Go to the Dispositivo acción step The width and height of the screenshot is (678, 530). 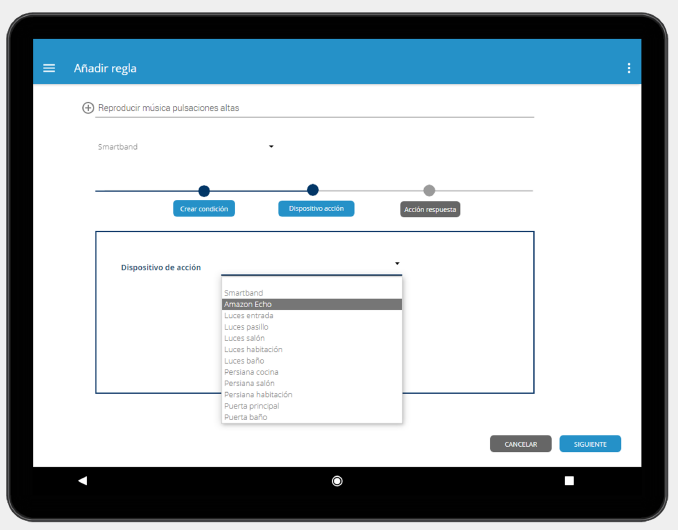coord(316,208)
